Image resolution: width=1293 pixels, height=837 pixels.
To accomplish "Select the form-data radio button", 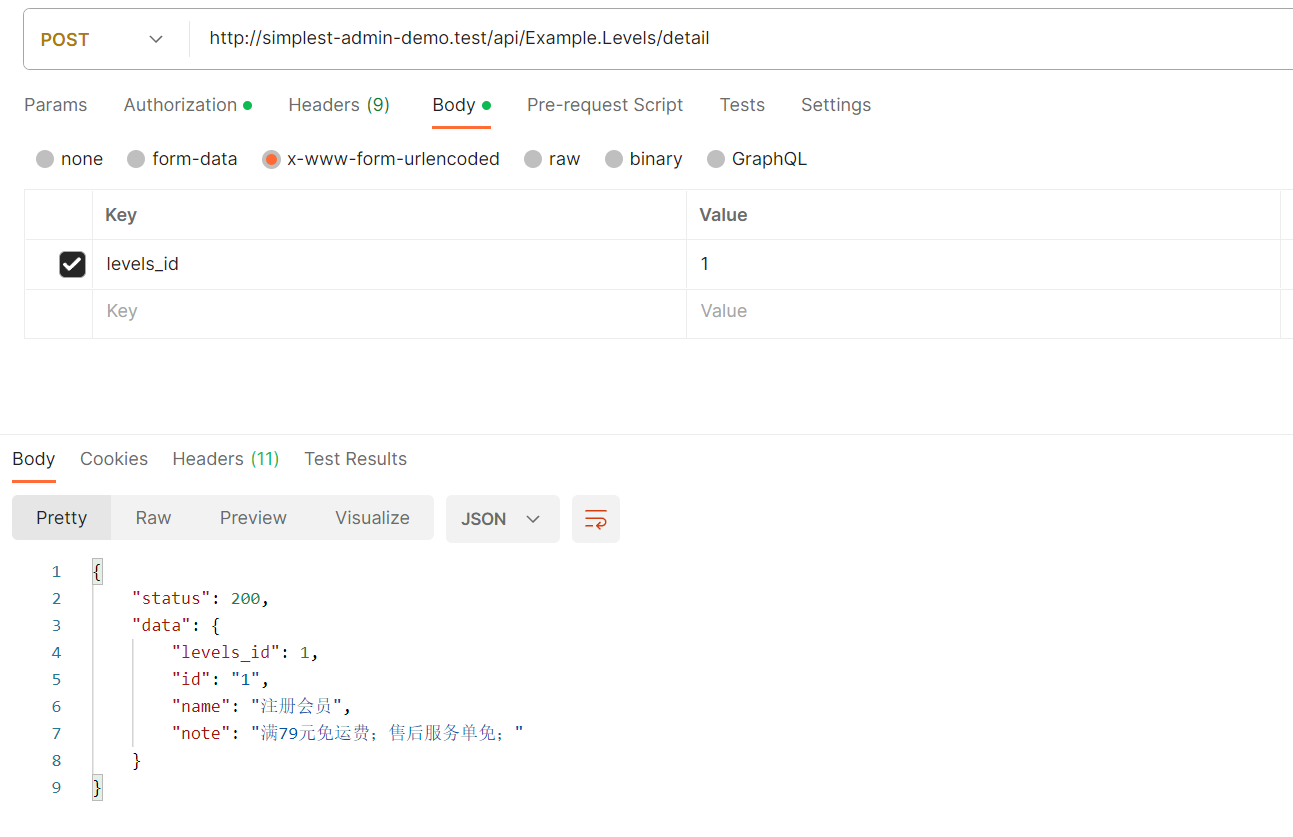I will click(x=136, y=159).
